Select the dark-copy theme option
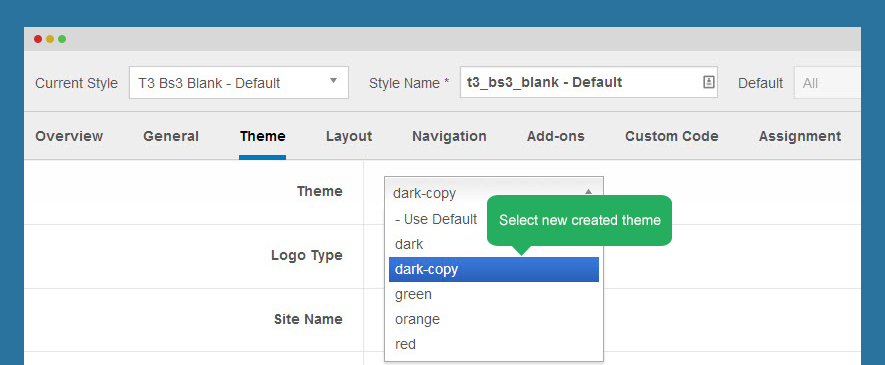 (x=494, y=270)
